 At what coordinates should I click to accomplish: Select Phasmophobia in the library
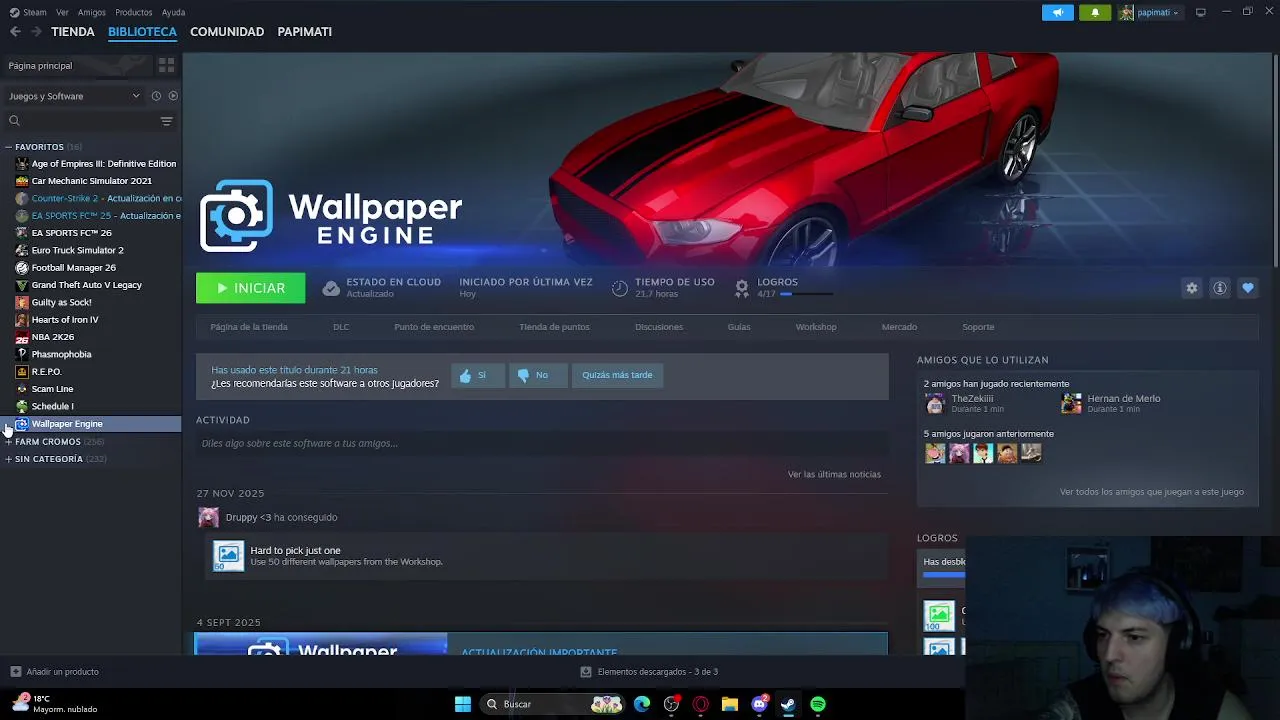[x=61, y=354]
